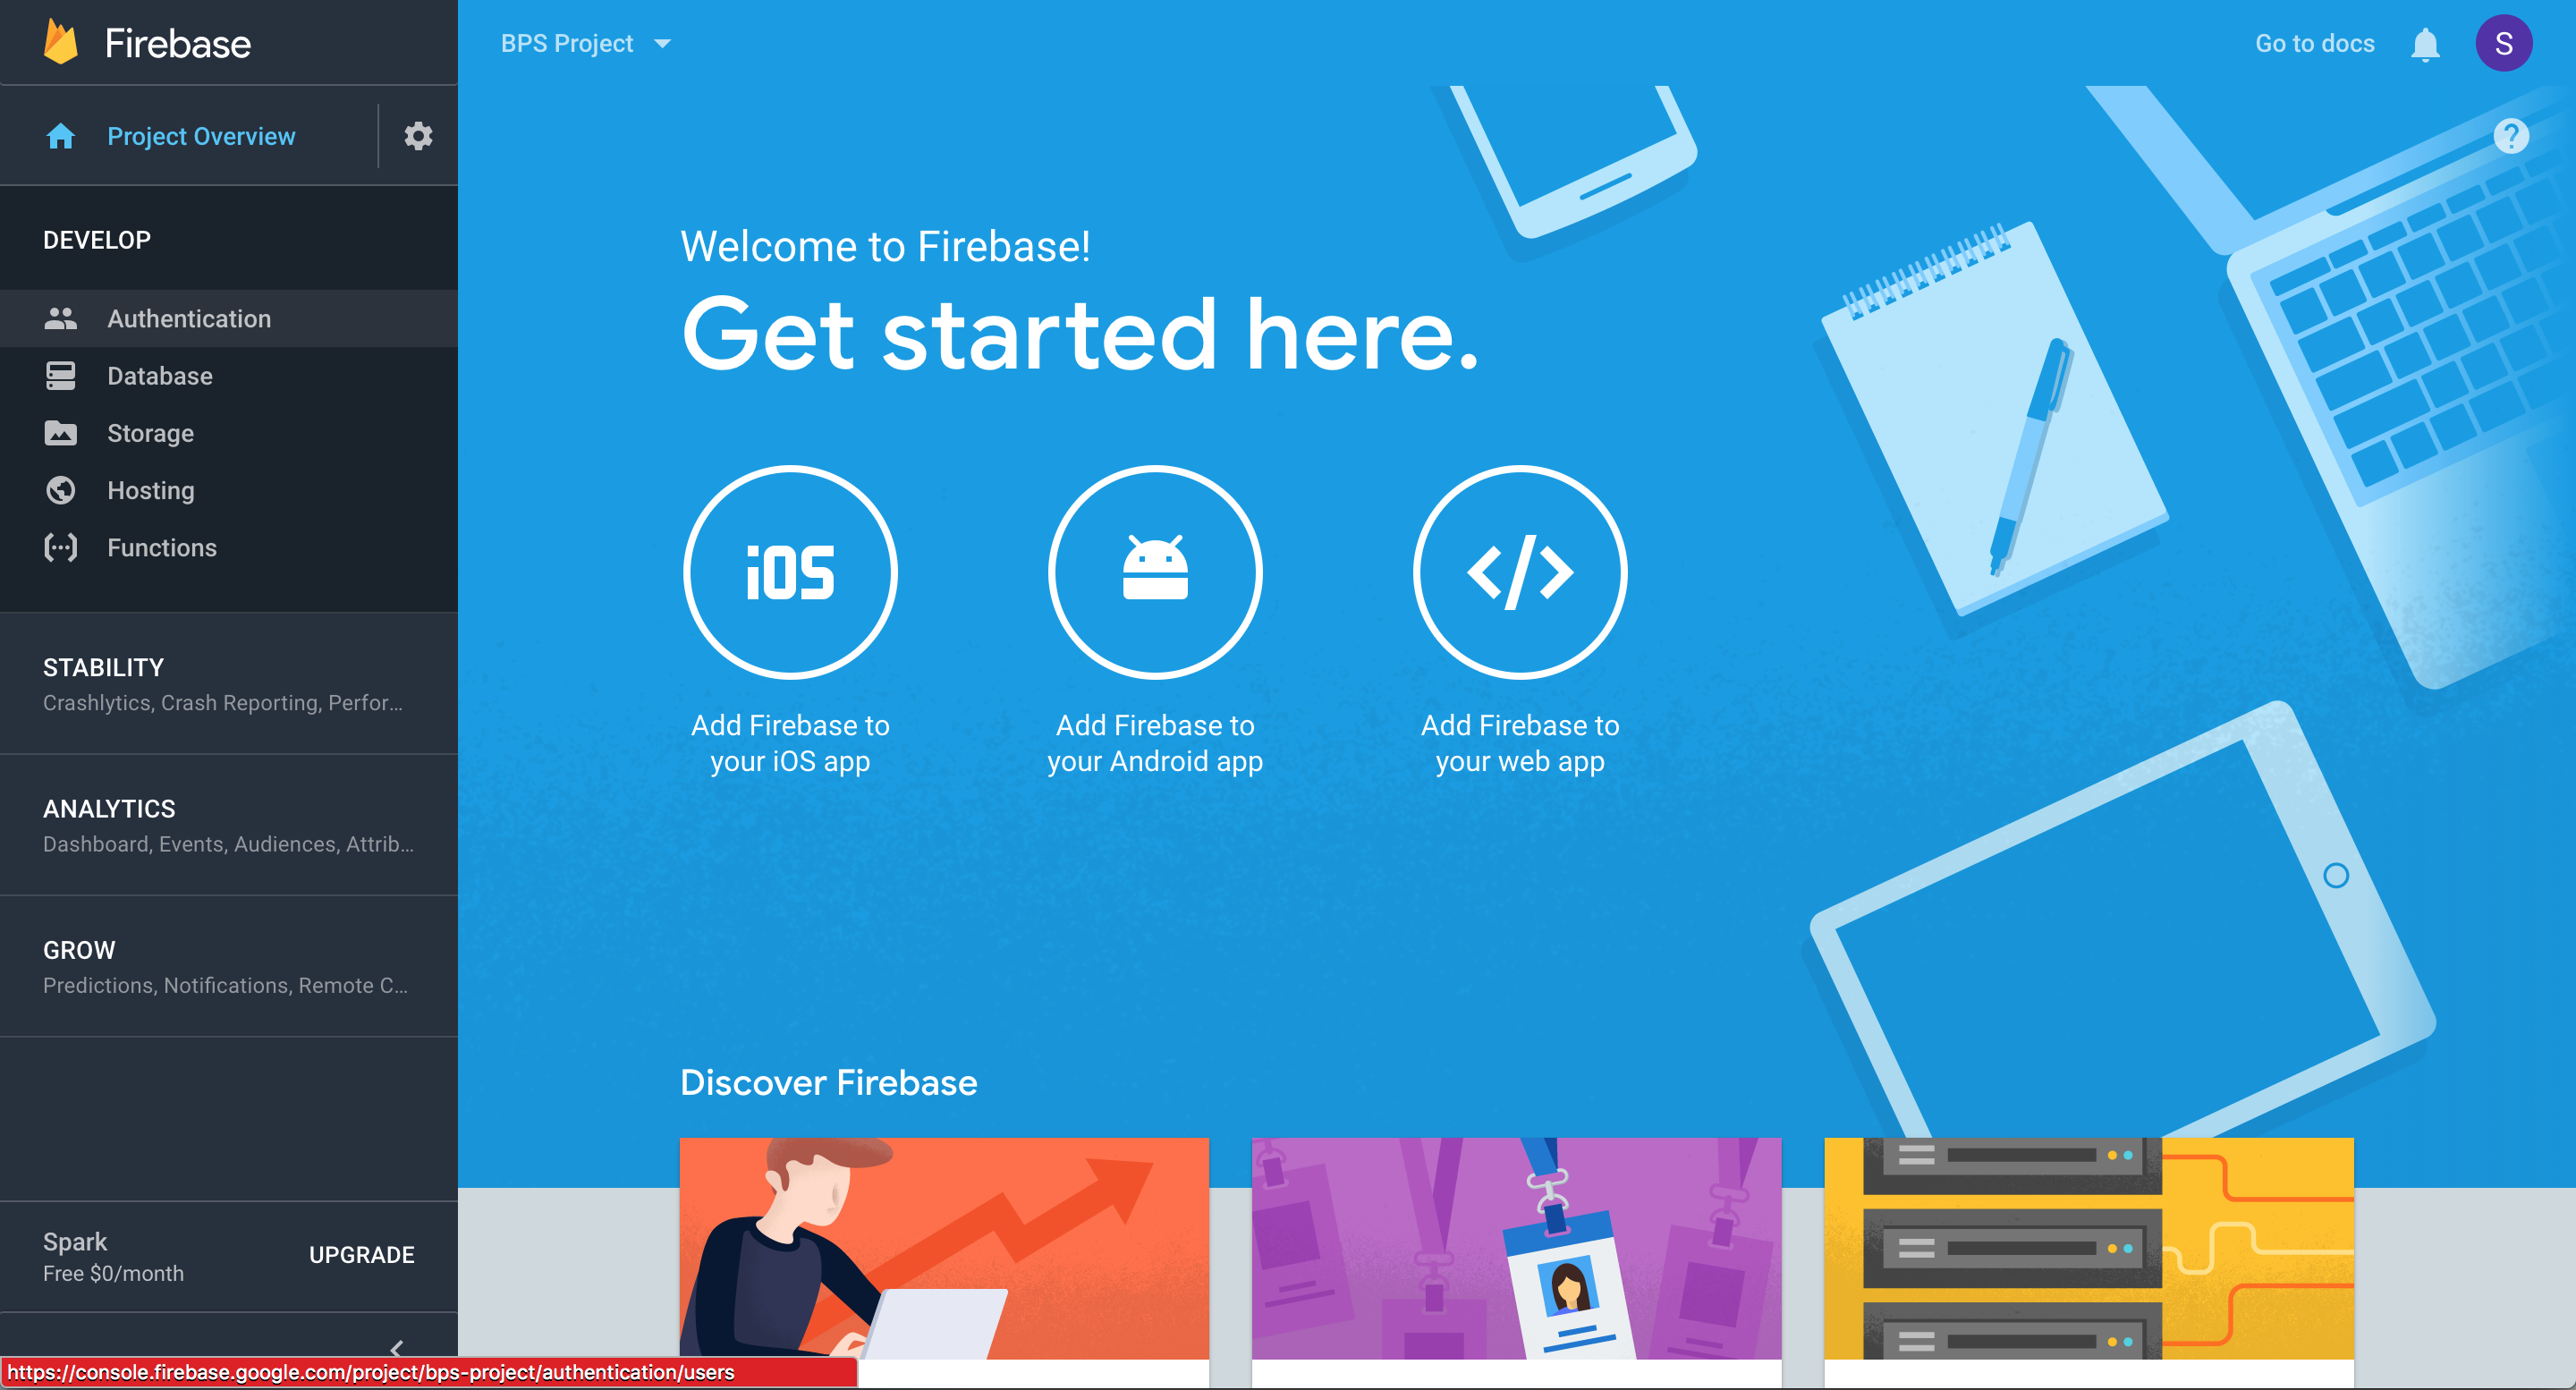Screen dimensions: 2576x1390
Task: Click the help question mark icon
Action: [x=2511, y=137]
